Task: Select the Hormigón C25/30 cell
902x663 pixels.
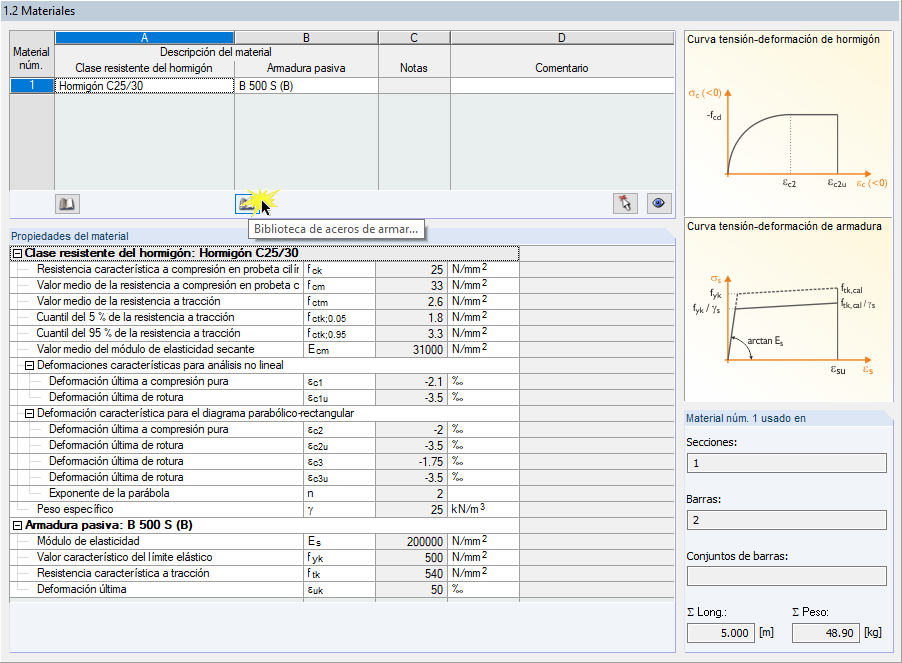Action: click(x=144, y=86)
